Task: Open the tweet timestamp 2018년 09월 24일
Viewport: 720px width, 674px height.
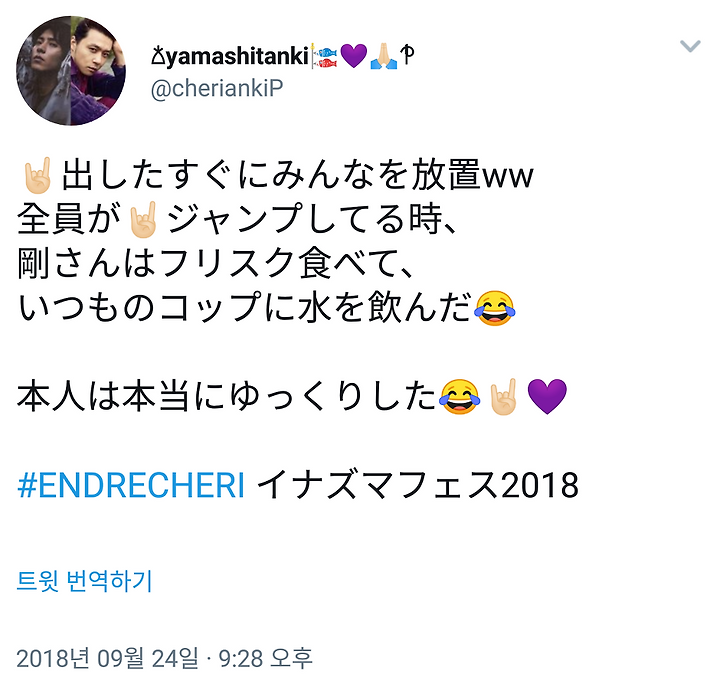Action: [108, 658]
